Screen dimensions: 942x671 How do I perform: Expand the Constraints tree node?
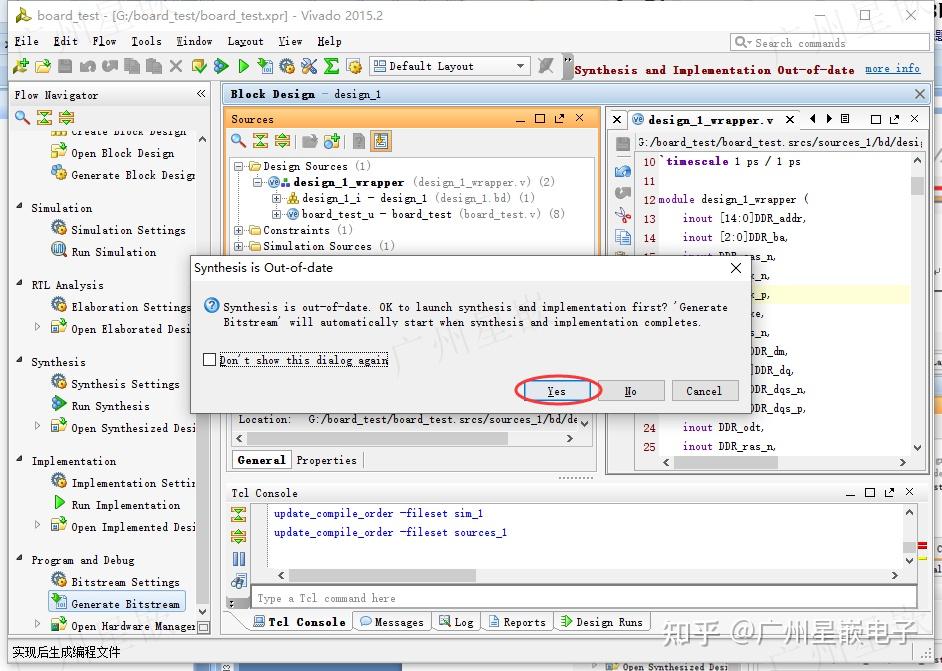tap(239, 230)
